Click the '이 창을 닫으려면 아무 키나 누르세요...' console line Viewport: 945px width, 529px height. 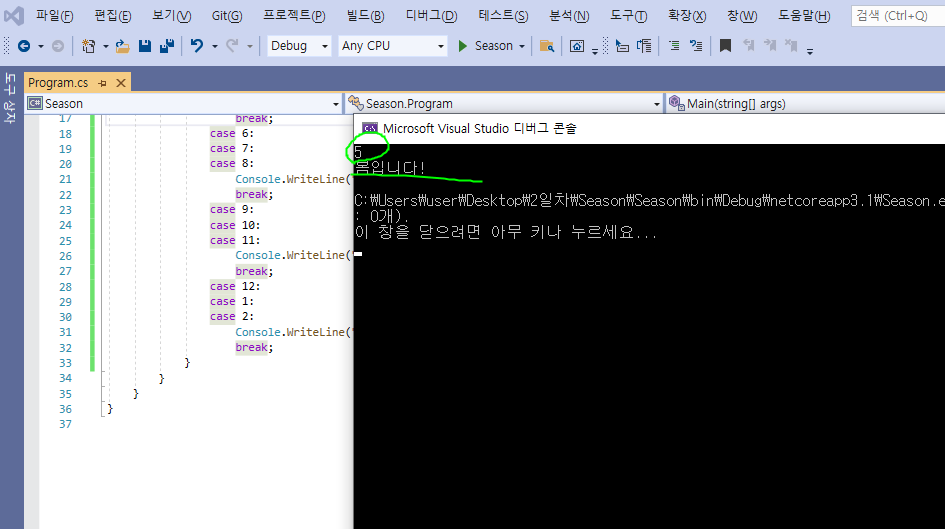[x=506, y=233]
